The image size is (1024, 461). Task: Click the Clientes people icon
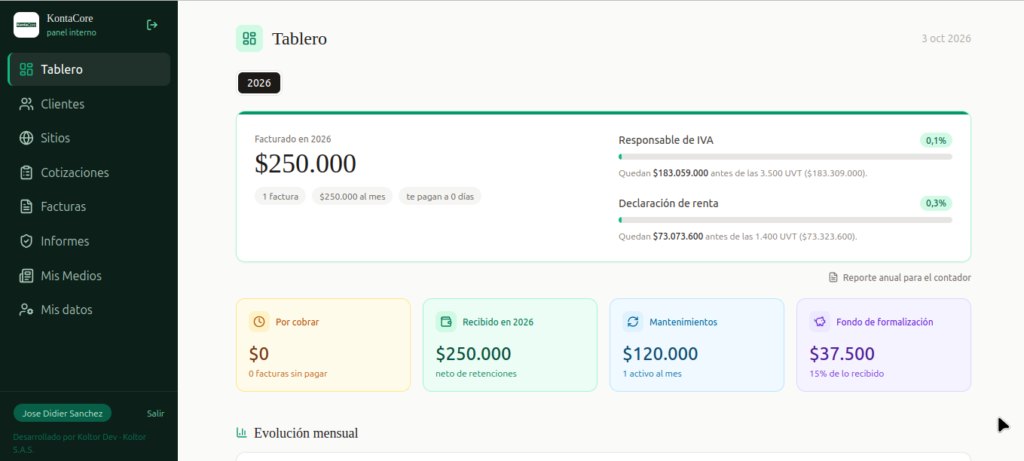tap(26, 104)
